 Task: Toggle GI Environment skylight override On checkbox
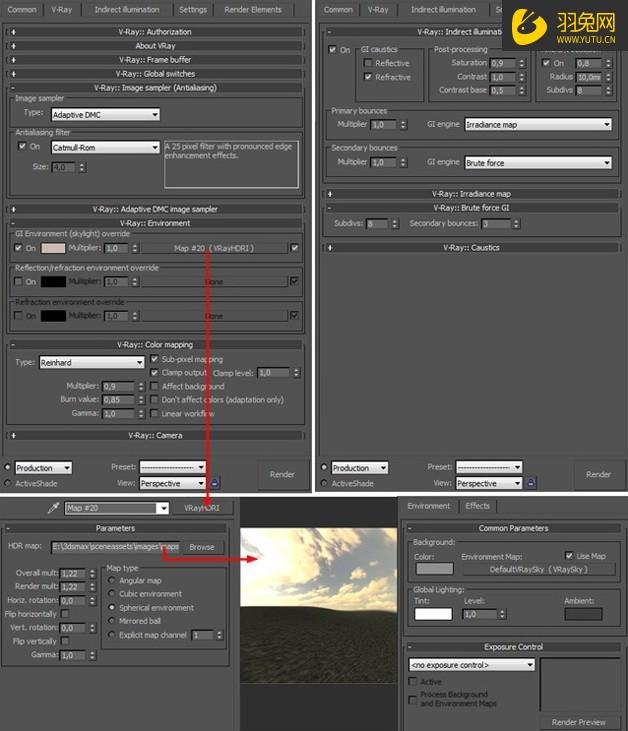click(18, 248)
